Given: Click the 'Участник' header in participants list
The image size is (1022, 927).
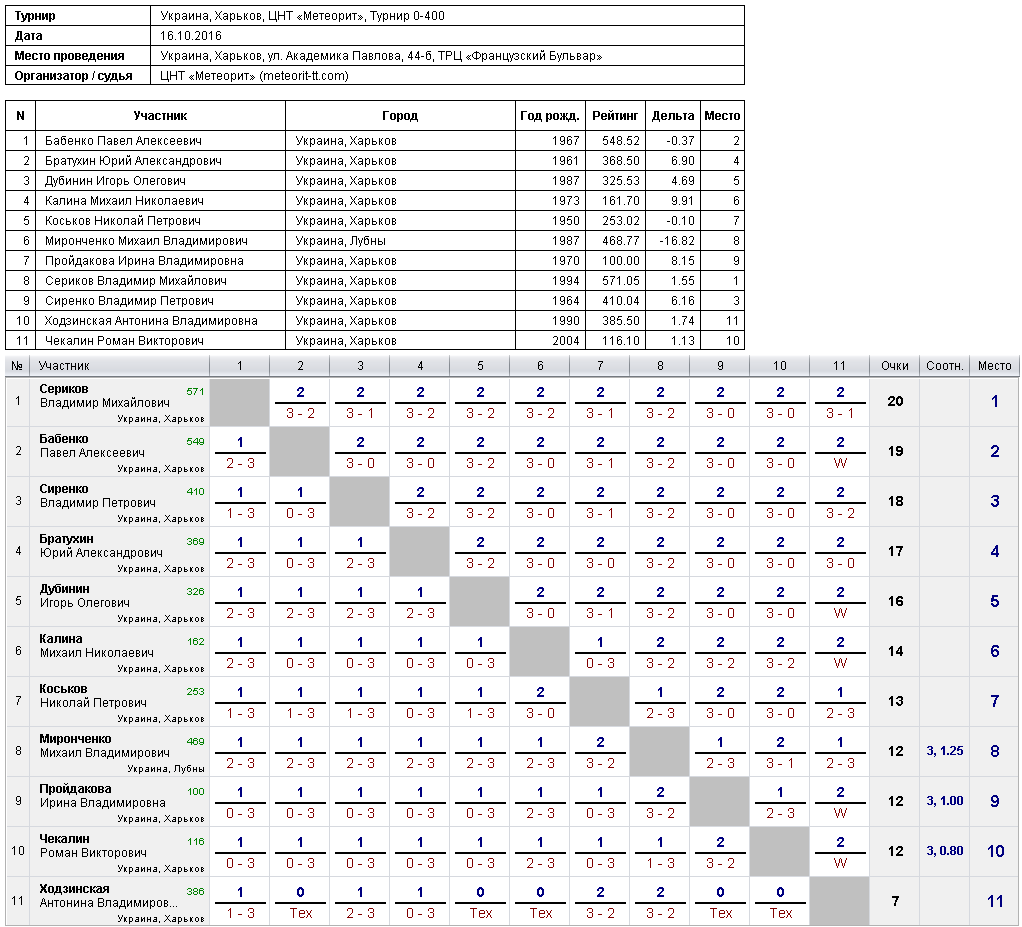Looking at the screenshot, I should 160,116.
